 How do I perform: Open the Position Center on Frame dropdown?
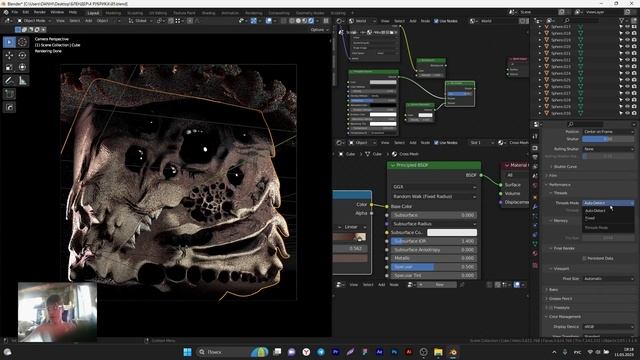click(608, 131)
